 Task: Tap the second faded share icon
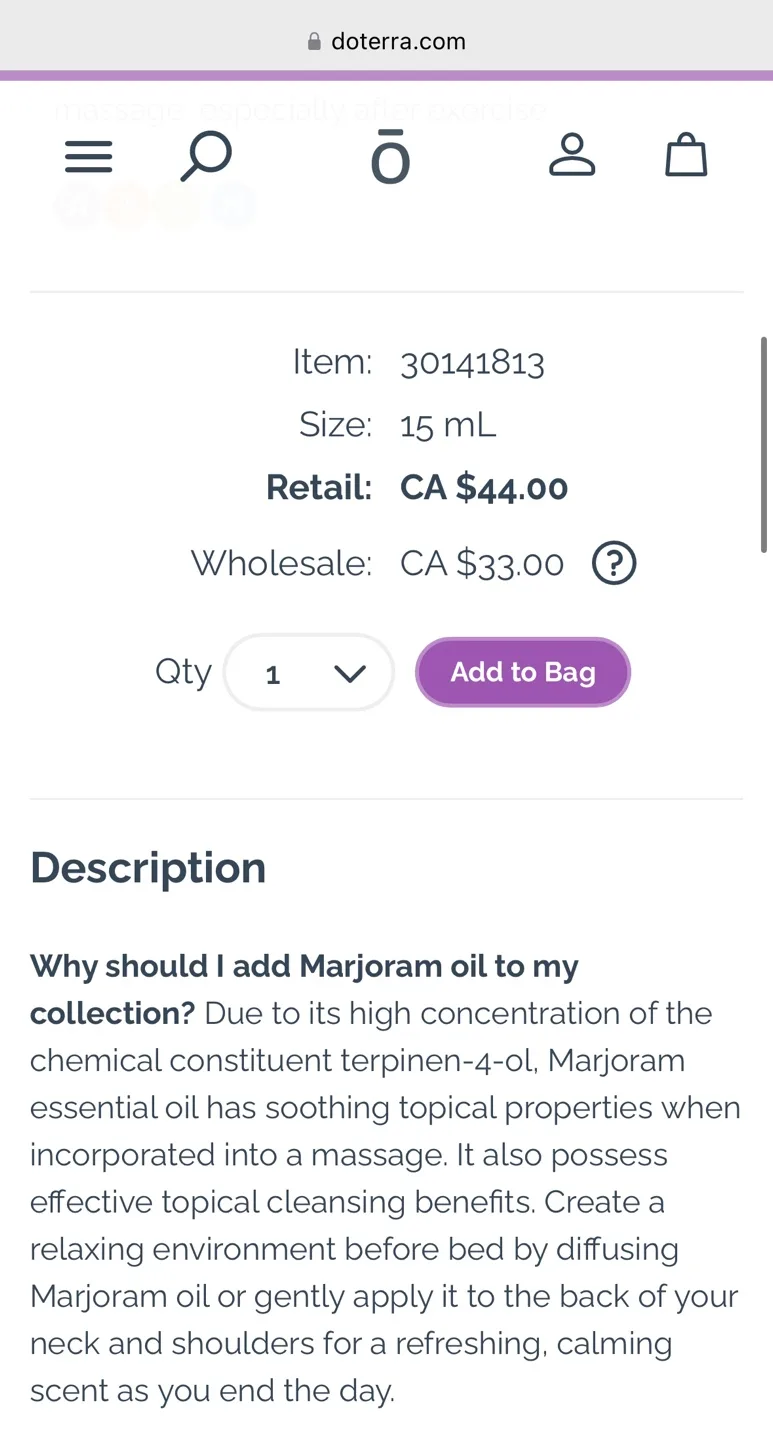127,205
